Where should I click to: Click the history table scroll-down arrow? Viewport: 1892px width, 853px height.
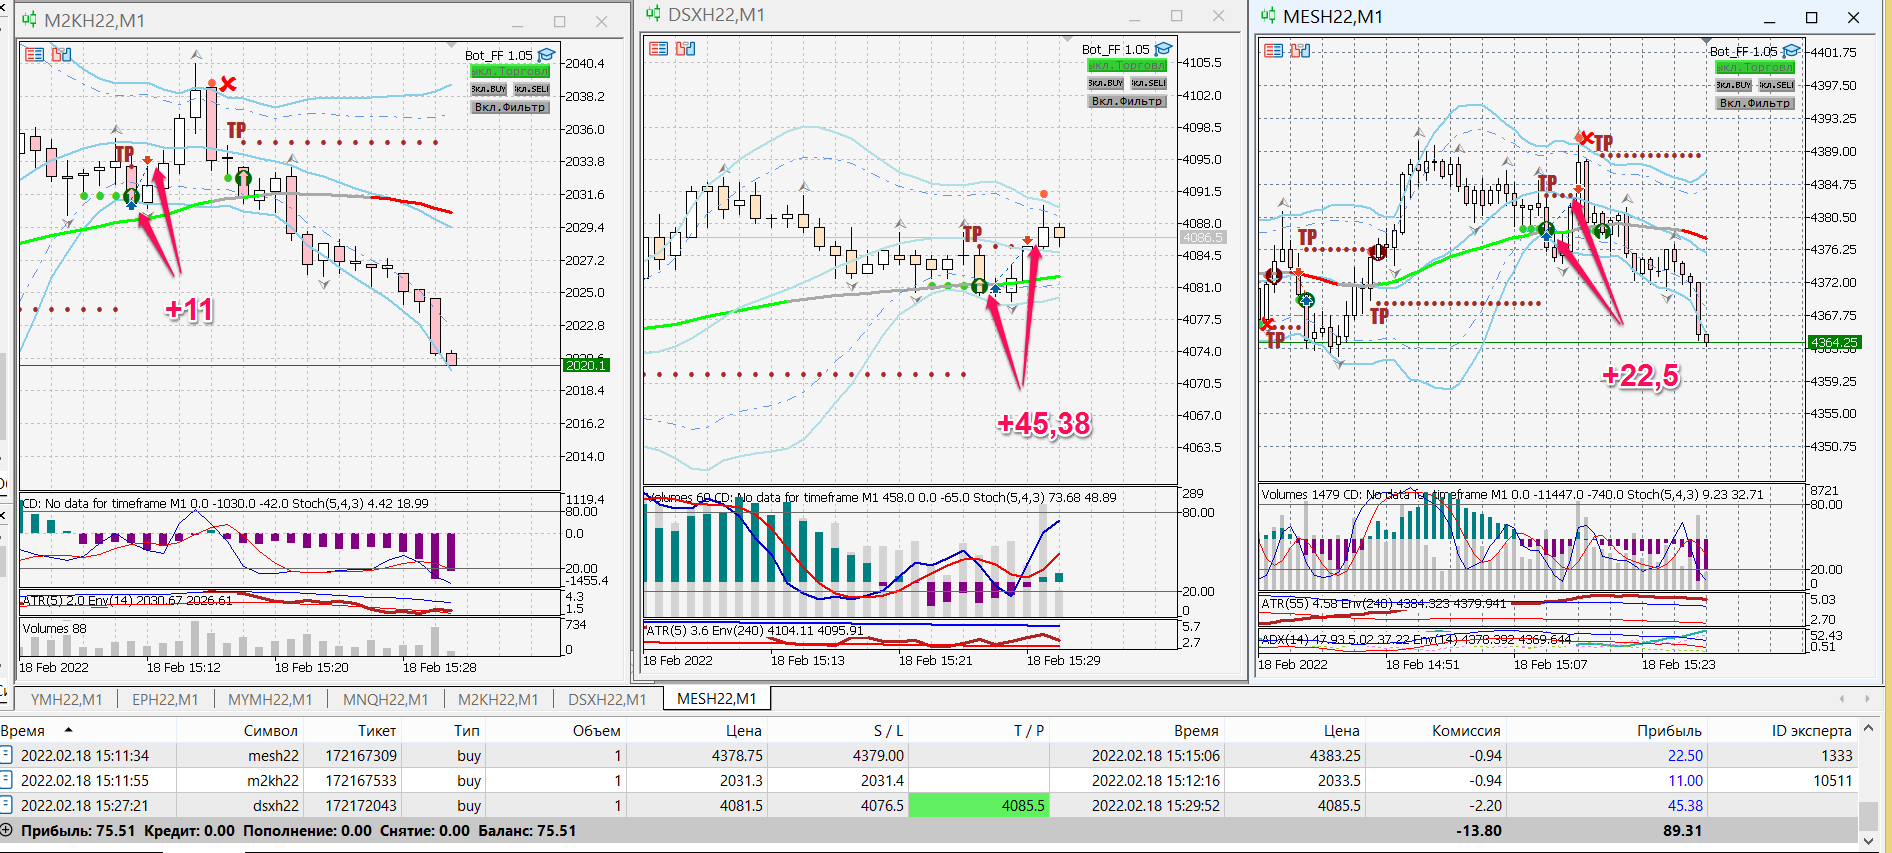(x=1867, y=841)
